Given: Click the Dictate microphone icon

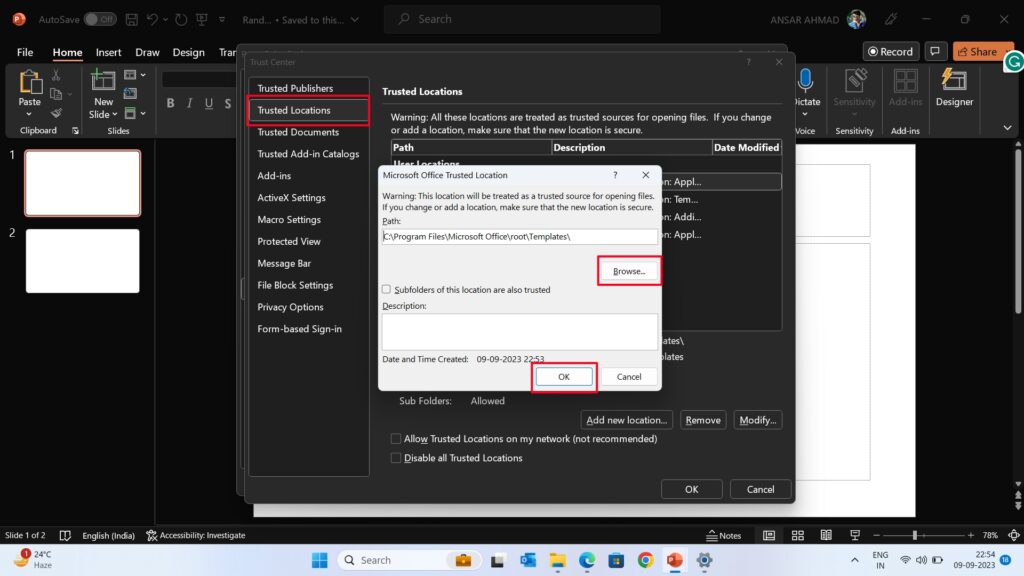Looking at the screenshot, I should click(806, 81).
